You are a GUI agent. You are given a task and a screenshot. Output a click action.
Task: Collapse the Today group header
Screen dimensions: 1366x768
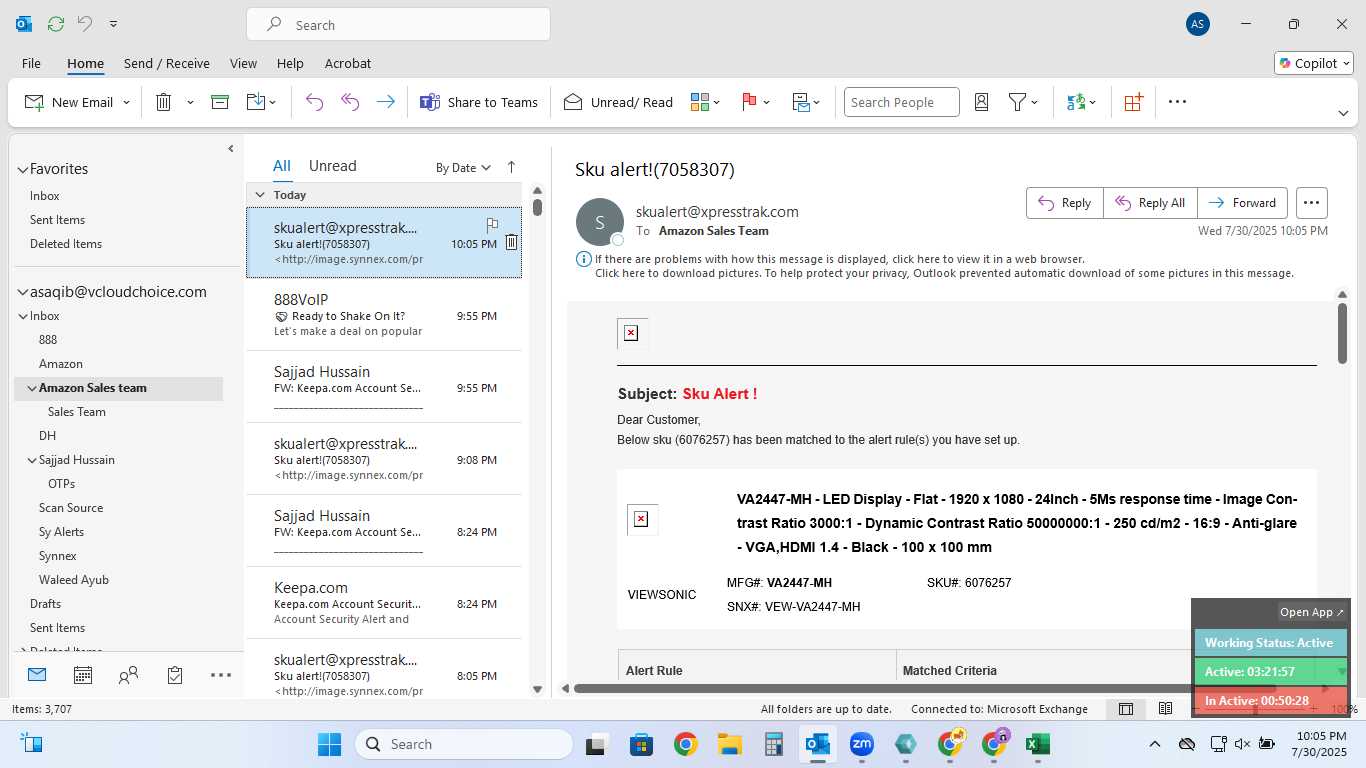[260, 195]
